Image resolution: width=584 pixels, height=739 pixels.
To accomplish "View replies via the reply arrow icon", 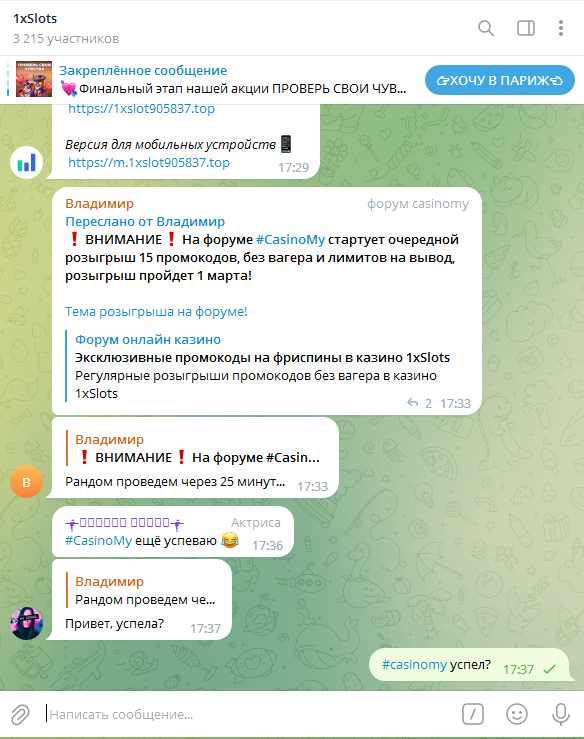I will tap(412, 403).
